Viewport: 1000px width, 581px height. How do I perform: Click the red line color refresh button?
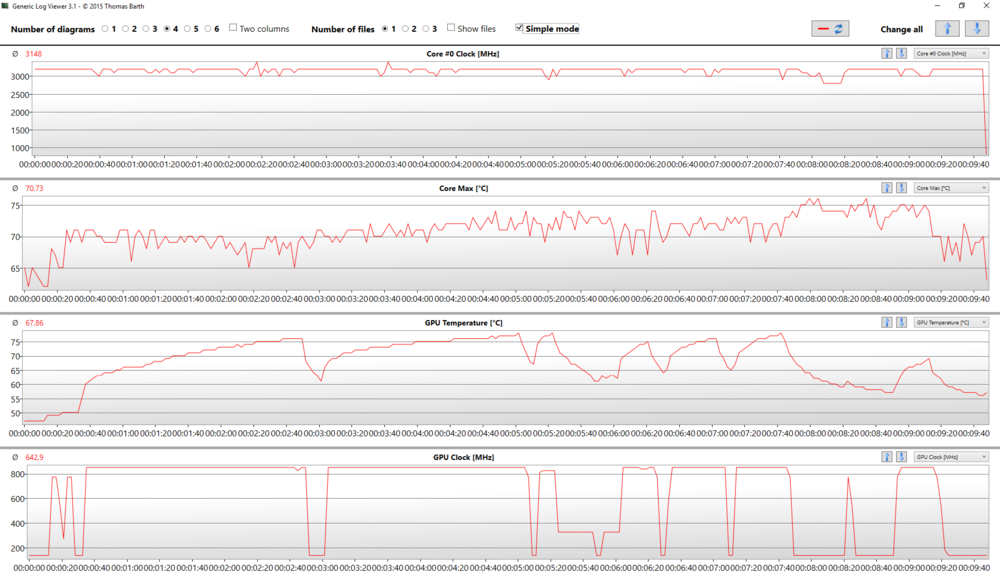pos(830,29)
